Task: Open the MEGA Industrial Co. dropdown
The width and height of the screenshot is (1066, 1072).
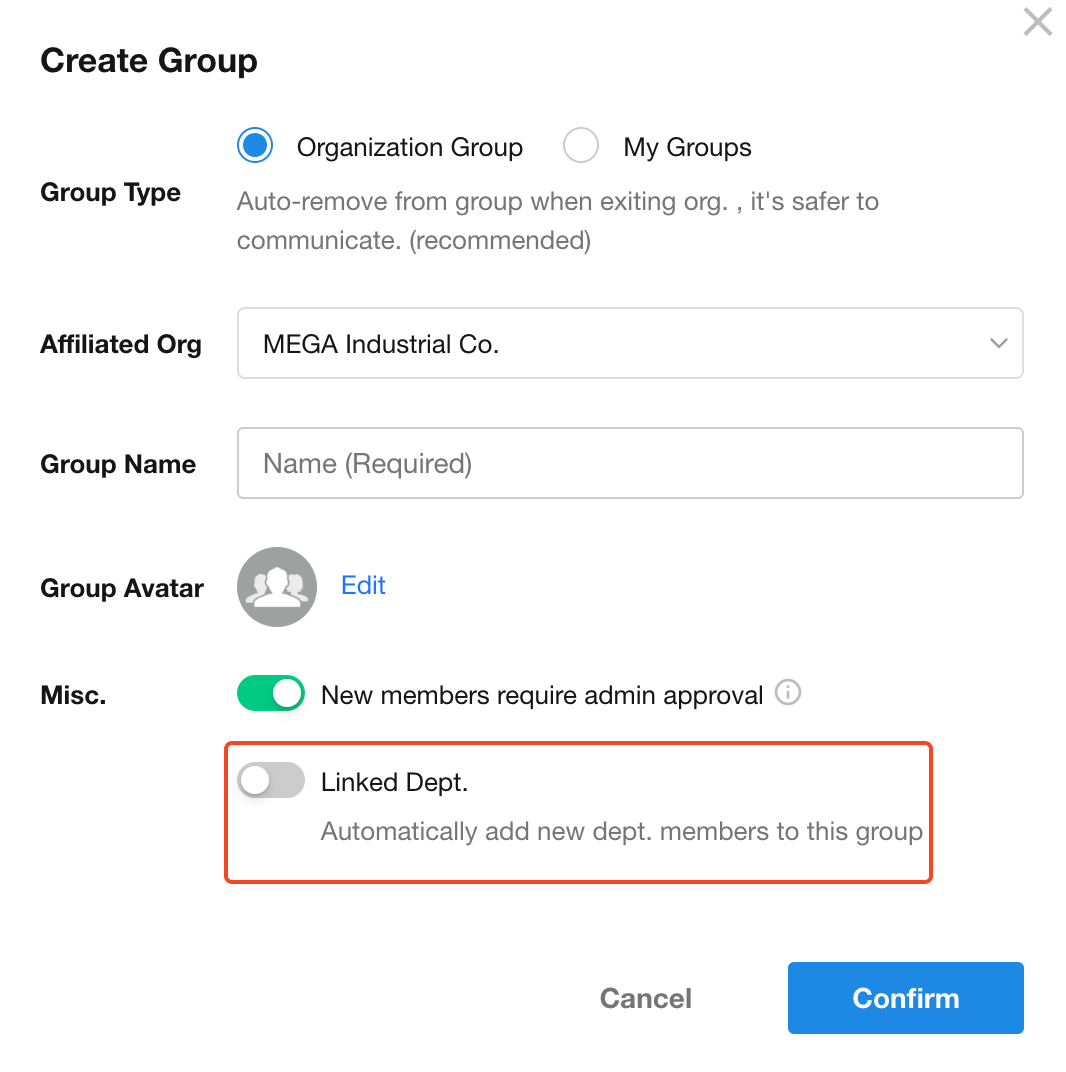Action: 630,344
